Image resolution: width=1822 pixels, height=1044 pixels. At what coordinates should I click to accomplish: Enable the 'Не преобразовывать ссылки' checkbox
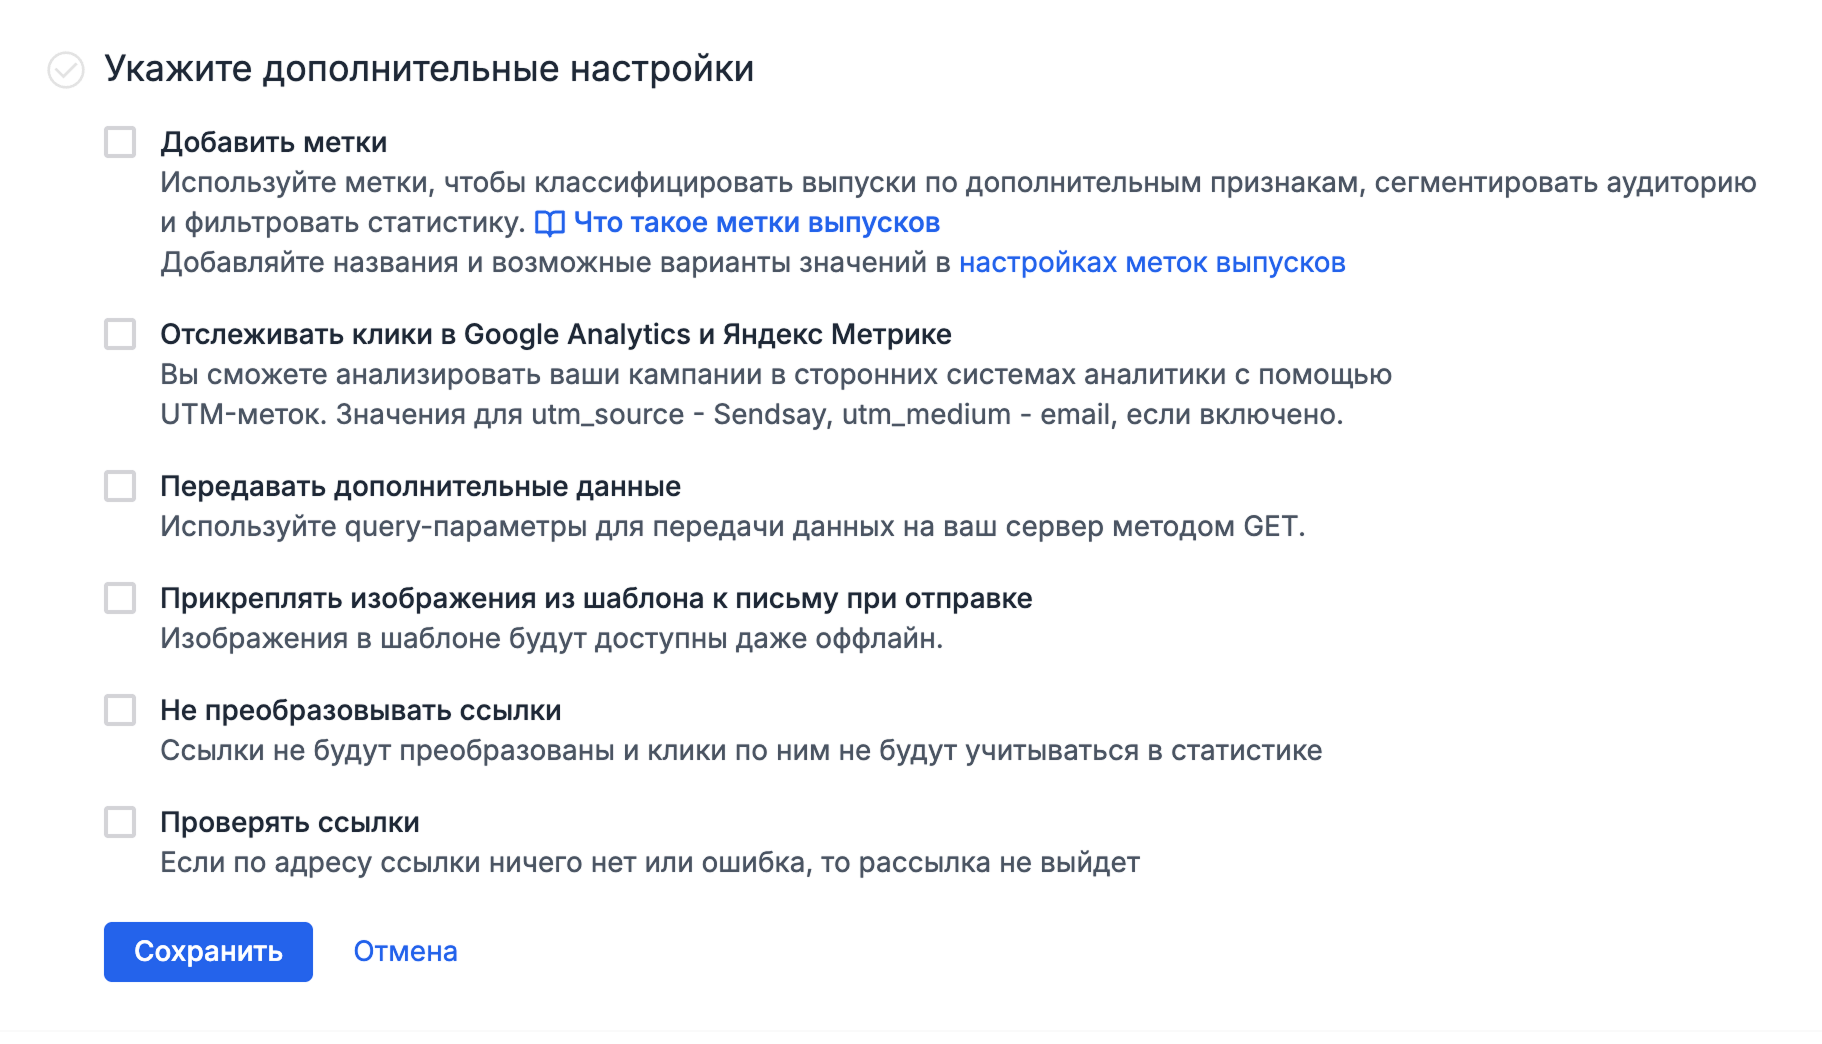[x=120, y=710]
